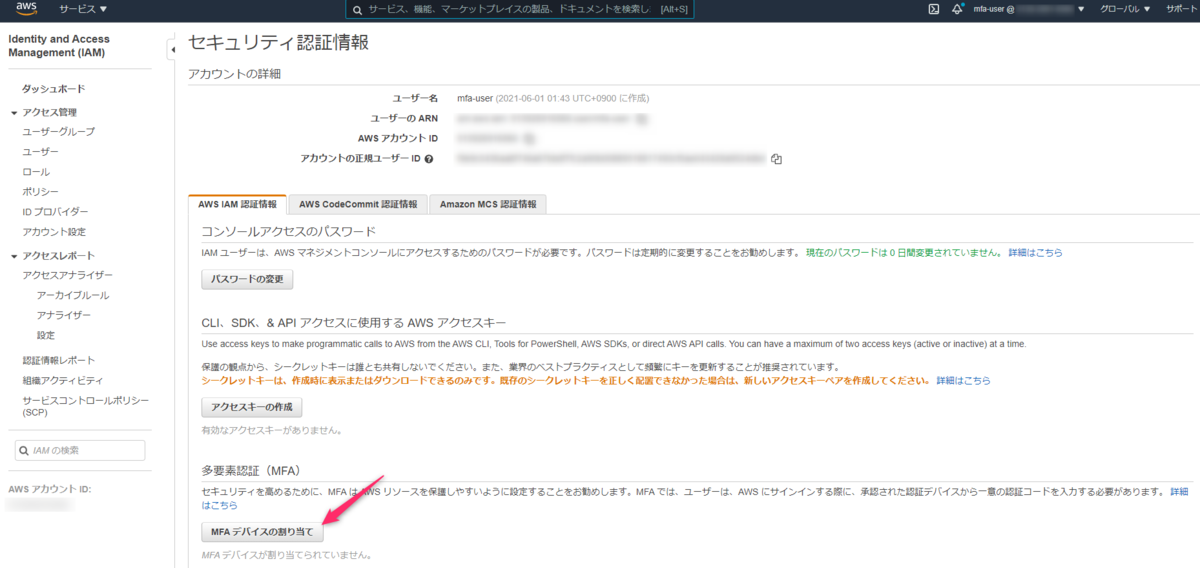Screen dimensions: 1200x568
Task: Open サービスコントロールポリシー (SCP) in sidebar
Action: tap(85, 406)
